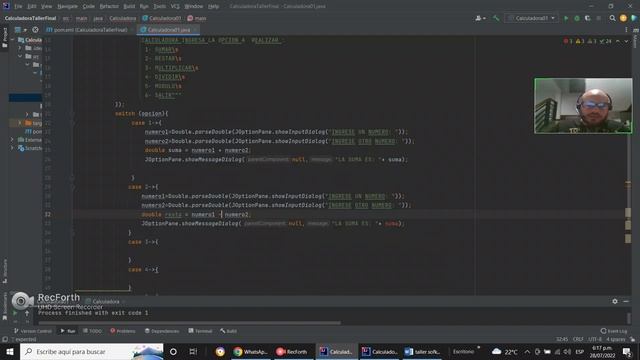Collapse the CalculadoraTallerFinal root node

coord(13,40)
